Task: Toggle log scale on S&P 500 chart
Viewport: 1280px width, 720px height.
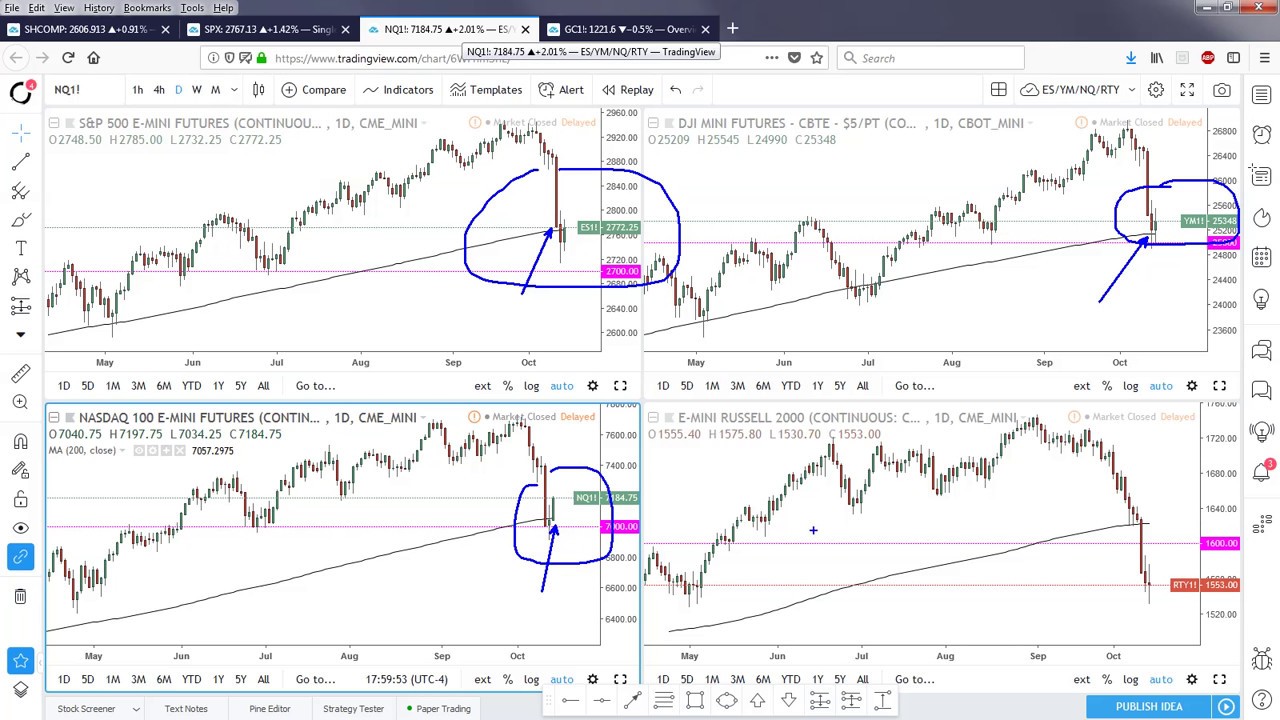Action: (531, 386)
